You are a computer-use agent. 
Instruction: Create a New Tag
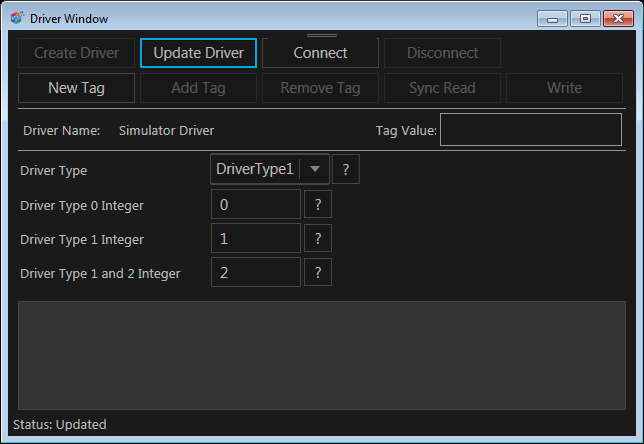coord(76,88)
